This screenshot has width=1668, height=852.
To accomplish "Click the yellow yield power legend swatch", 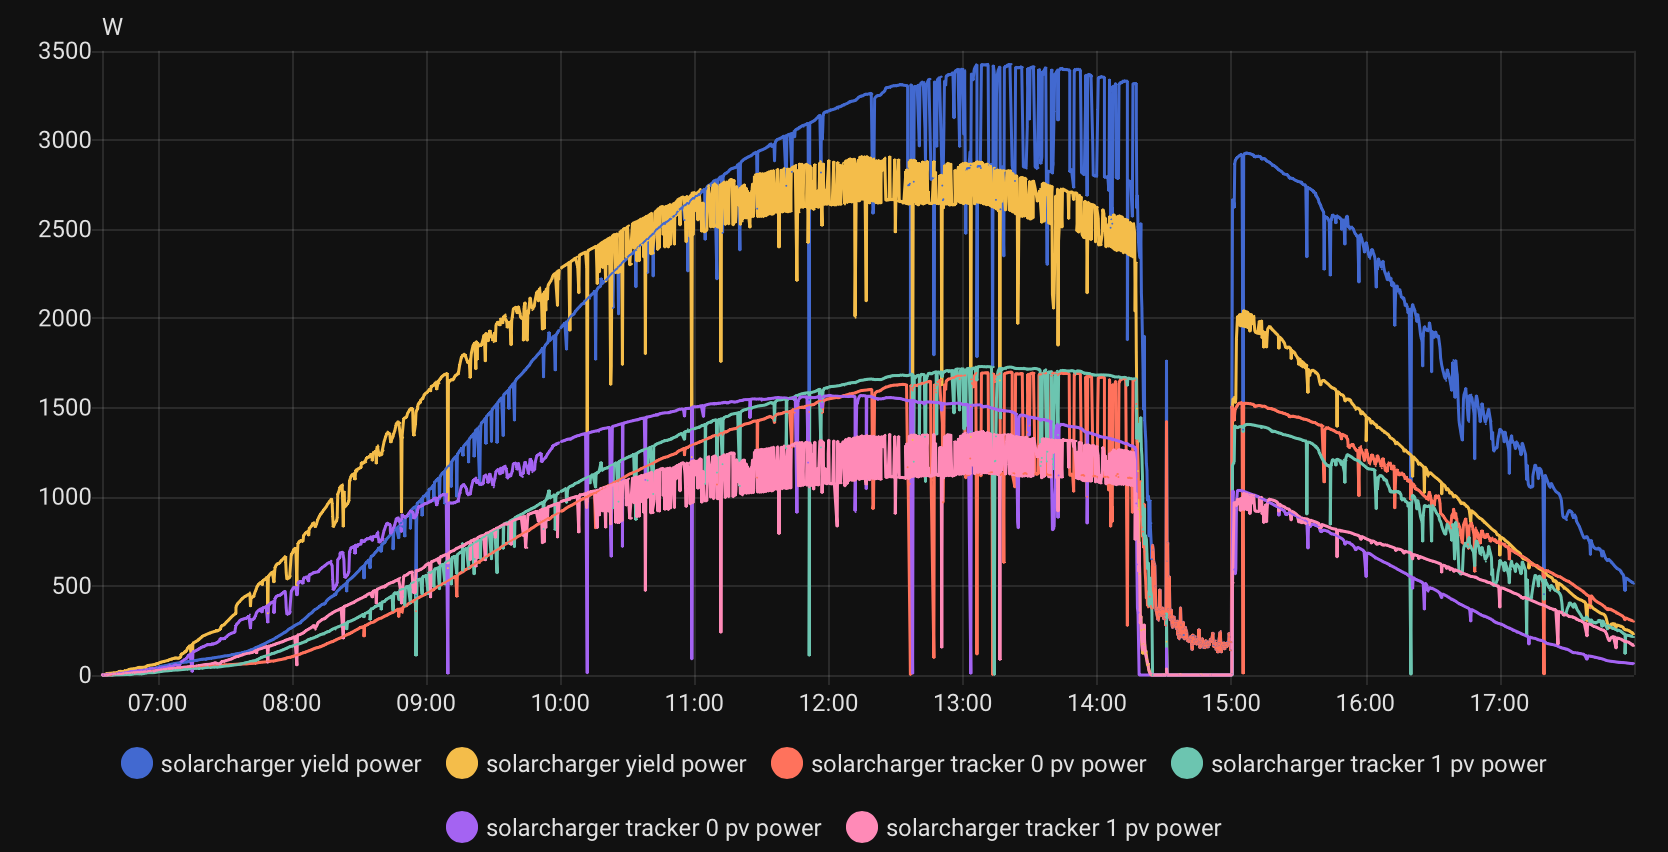I will 462,764.
